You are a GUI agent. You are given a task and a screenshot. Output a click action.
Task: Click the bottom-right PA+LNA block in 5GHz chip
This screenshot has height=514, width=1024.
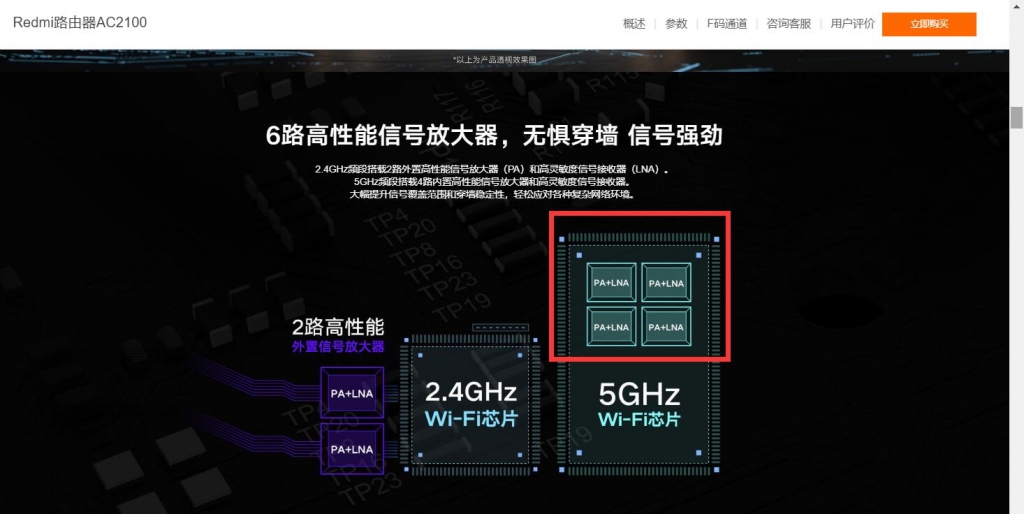667,326
